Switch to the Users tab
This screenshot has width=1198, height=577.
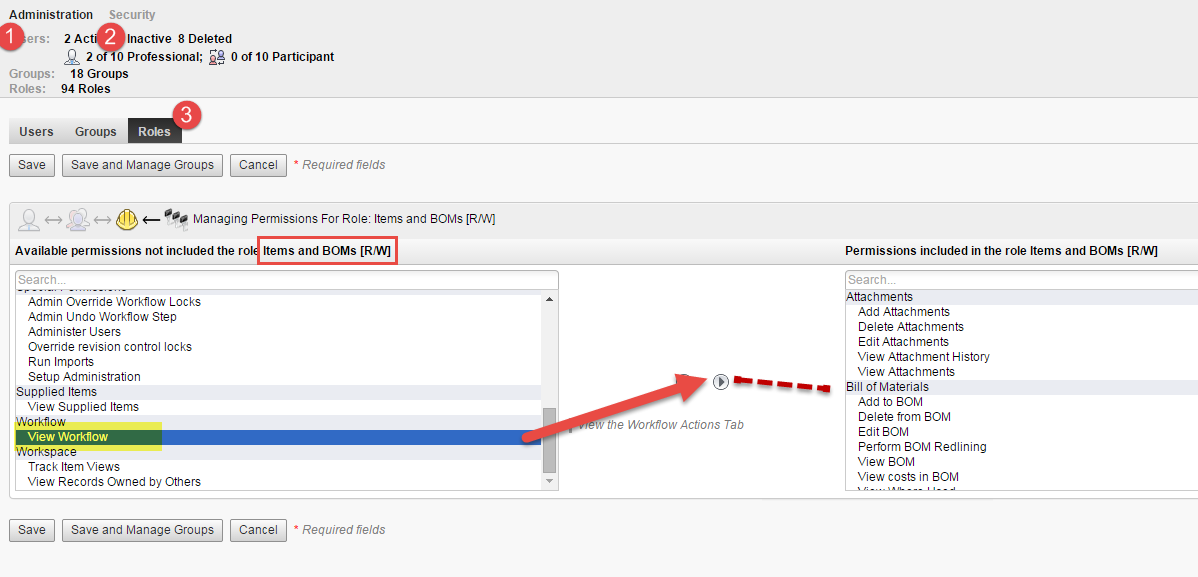[36, 131]
